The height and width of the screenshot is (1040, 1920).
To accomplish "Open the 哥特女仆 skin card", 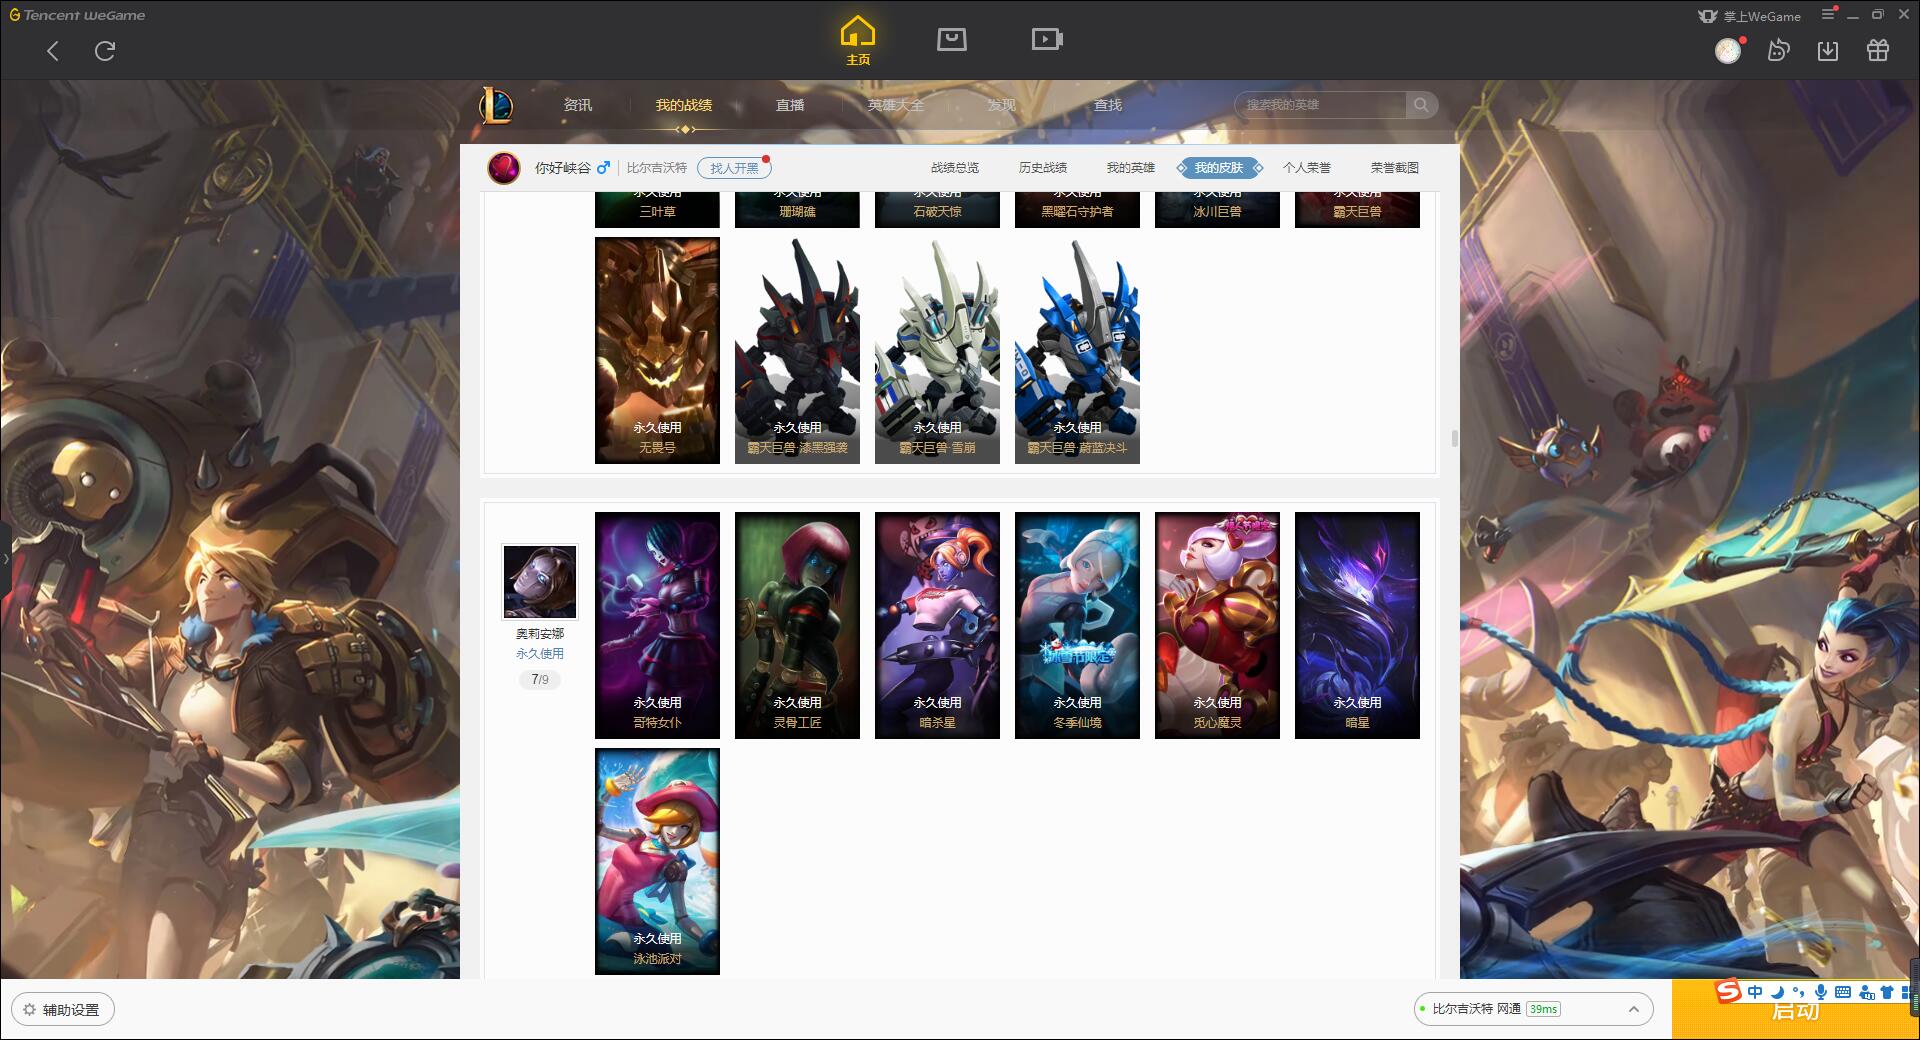I will [x=657, y=625].
